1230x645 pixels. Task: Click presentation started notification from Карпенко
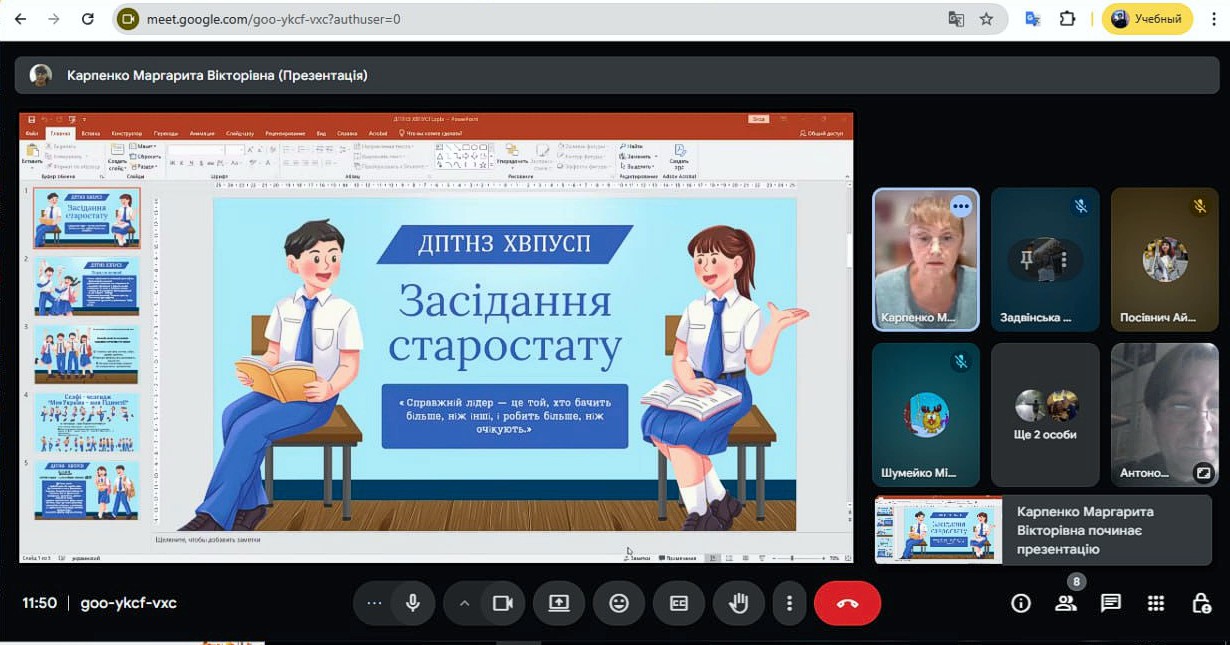pos(1043,530)
